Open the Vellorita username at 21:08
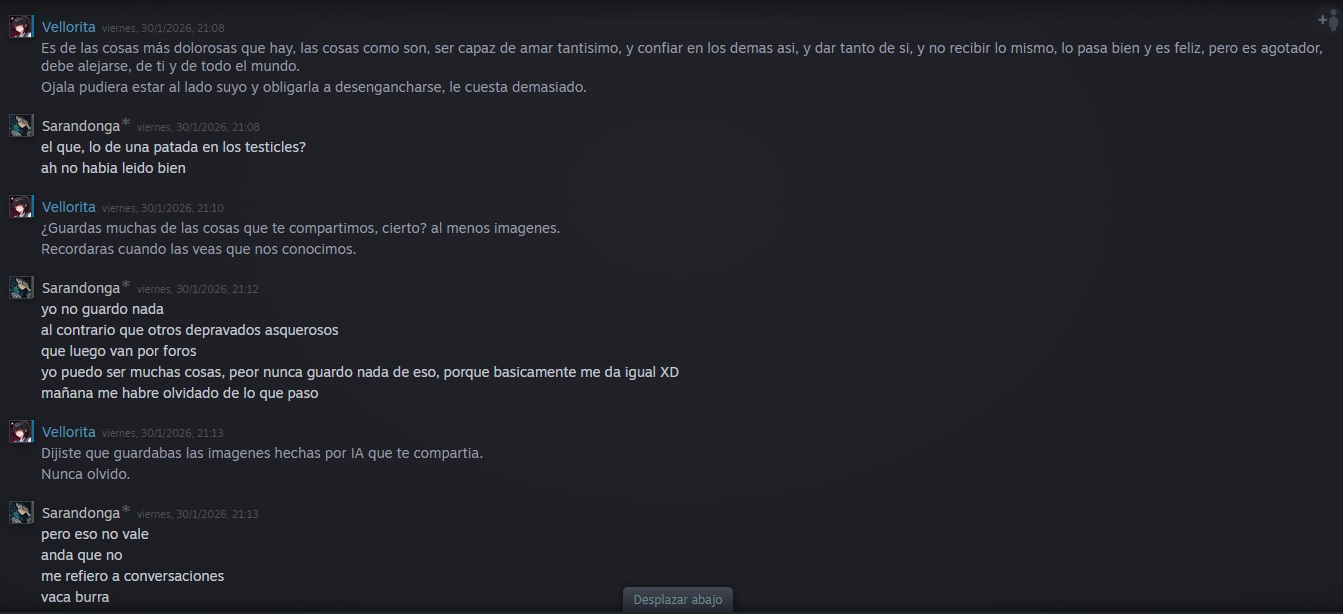The width and height of the screenshot is (1343, 614). tap(69, 27)
